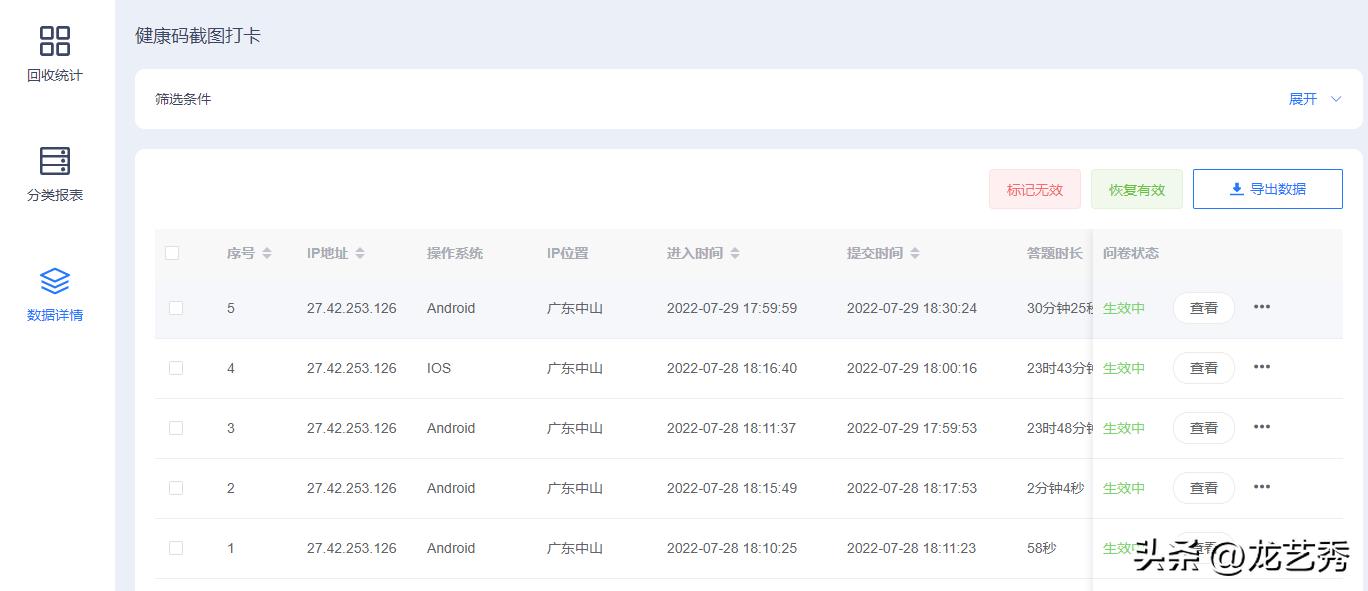This screenshot has height=591, width=1368.
Task: Click submit time 2022-07-29 18:00:16
Action: 912,368
